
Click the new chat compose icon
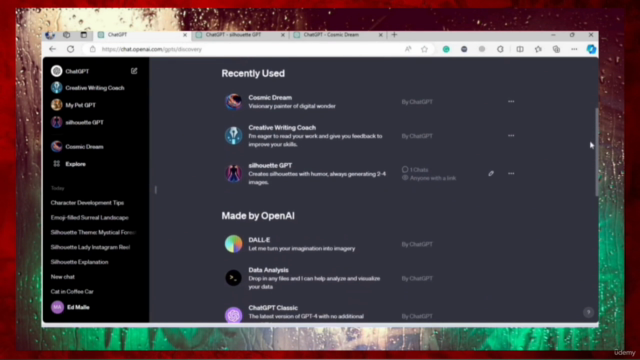[x=134, y=71]
